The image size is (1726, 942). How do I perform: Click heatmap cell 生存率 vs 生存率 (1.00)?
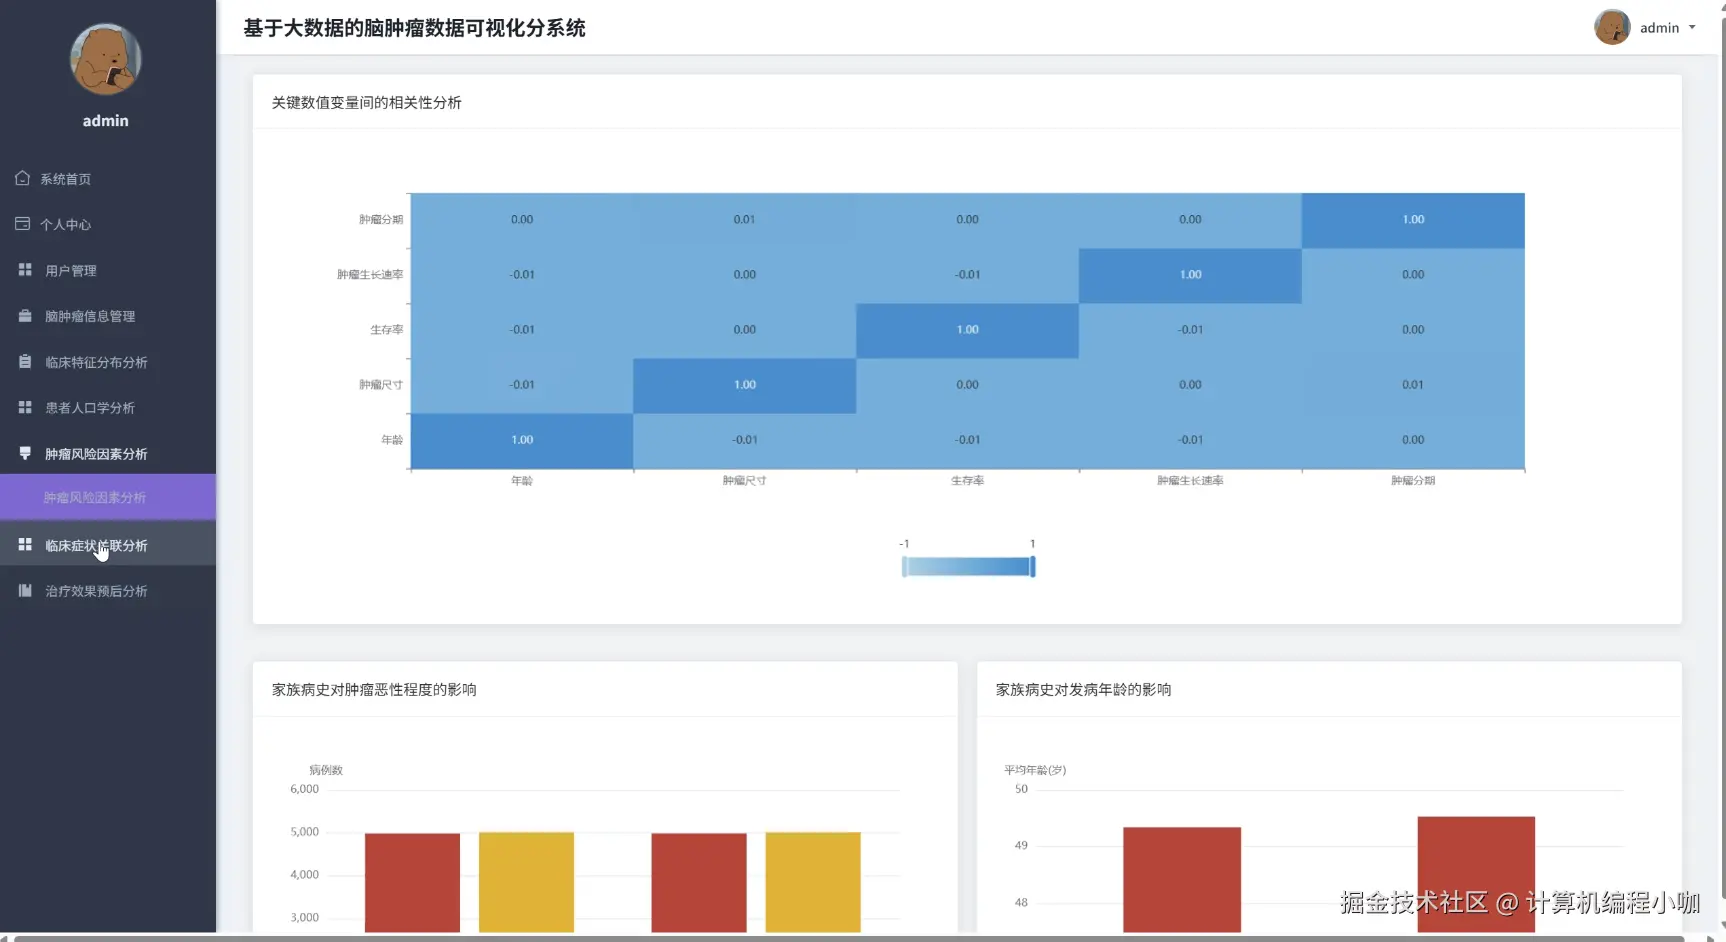(967, 330)
